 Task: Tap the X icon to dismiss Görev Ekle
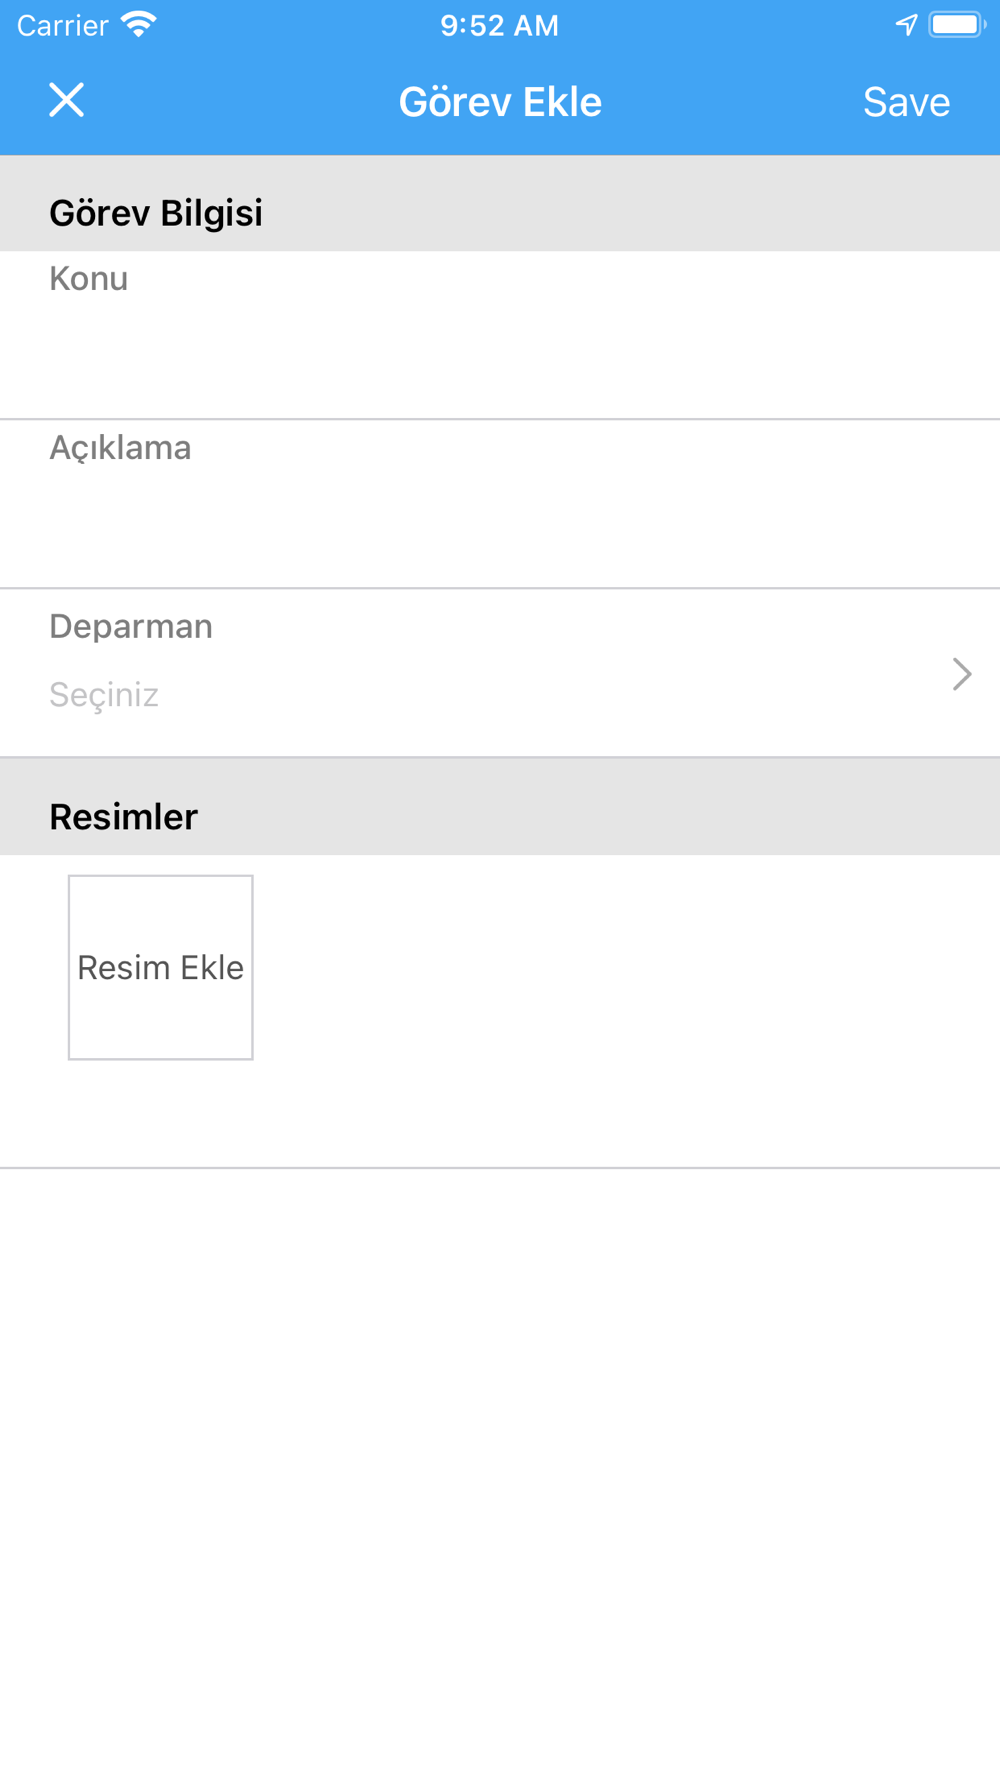pyautogui.click(x=67, y=100)
